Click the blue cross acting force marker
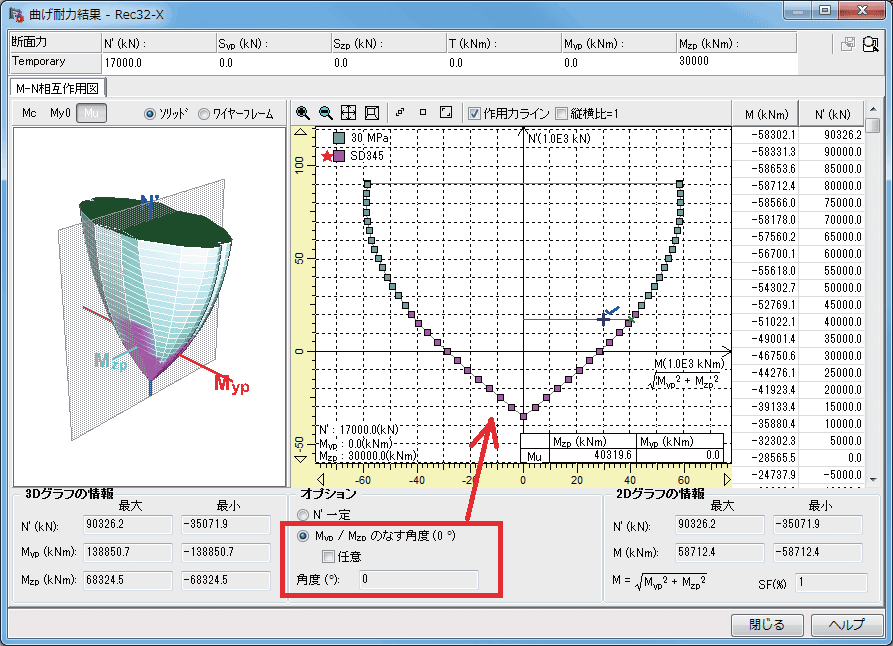The height and width of the screenshot is (646, 893). (x=603, y=319)
